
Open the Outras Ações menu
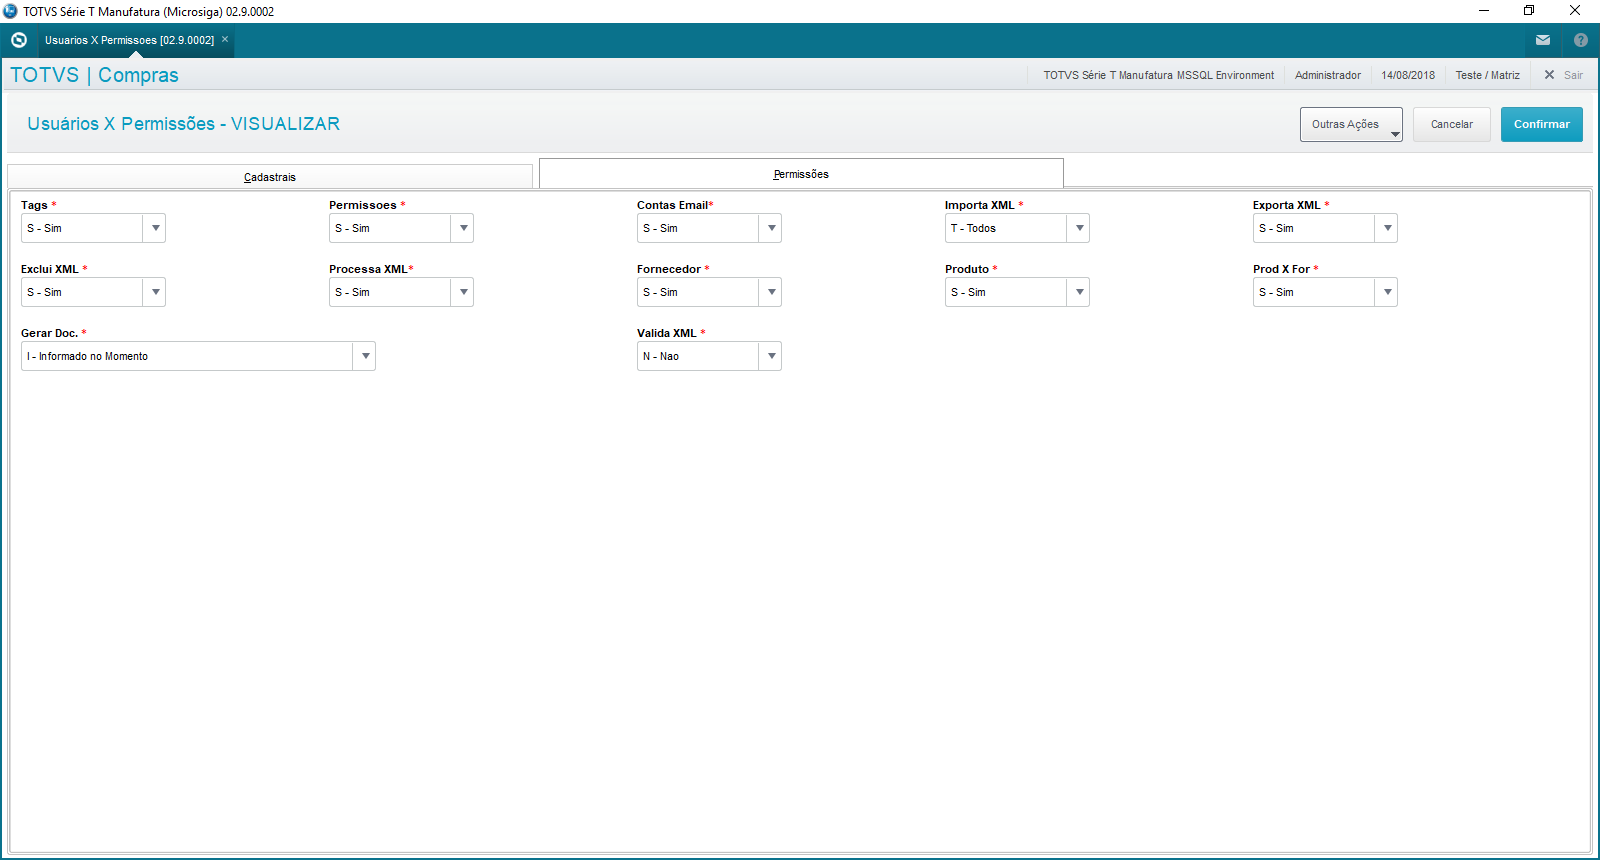pyautogui.click(x=1351, y=125)
